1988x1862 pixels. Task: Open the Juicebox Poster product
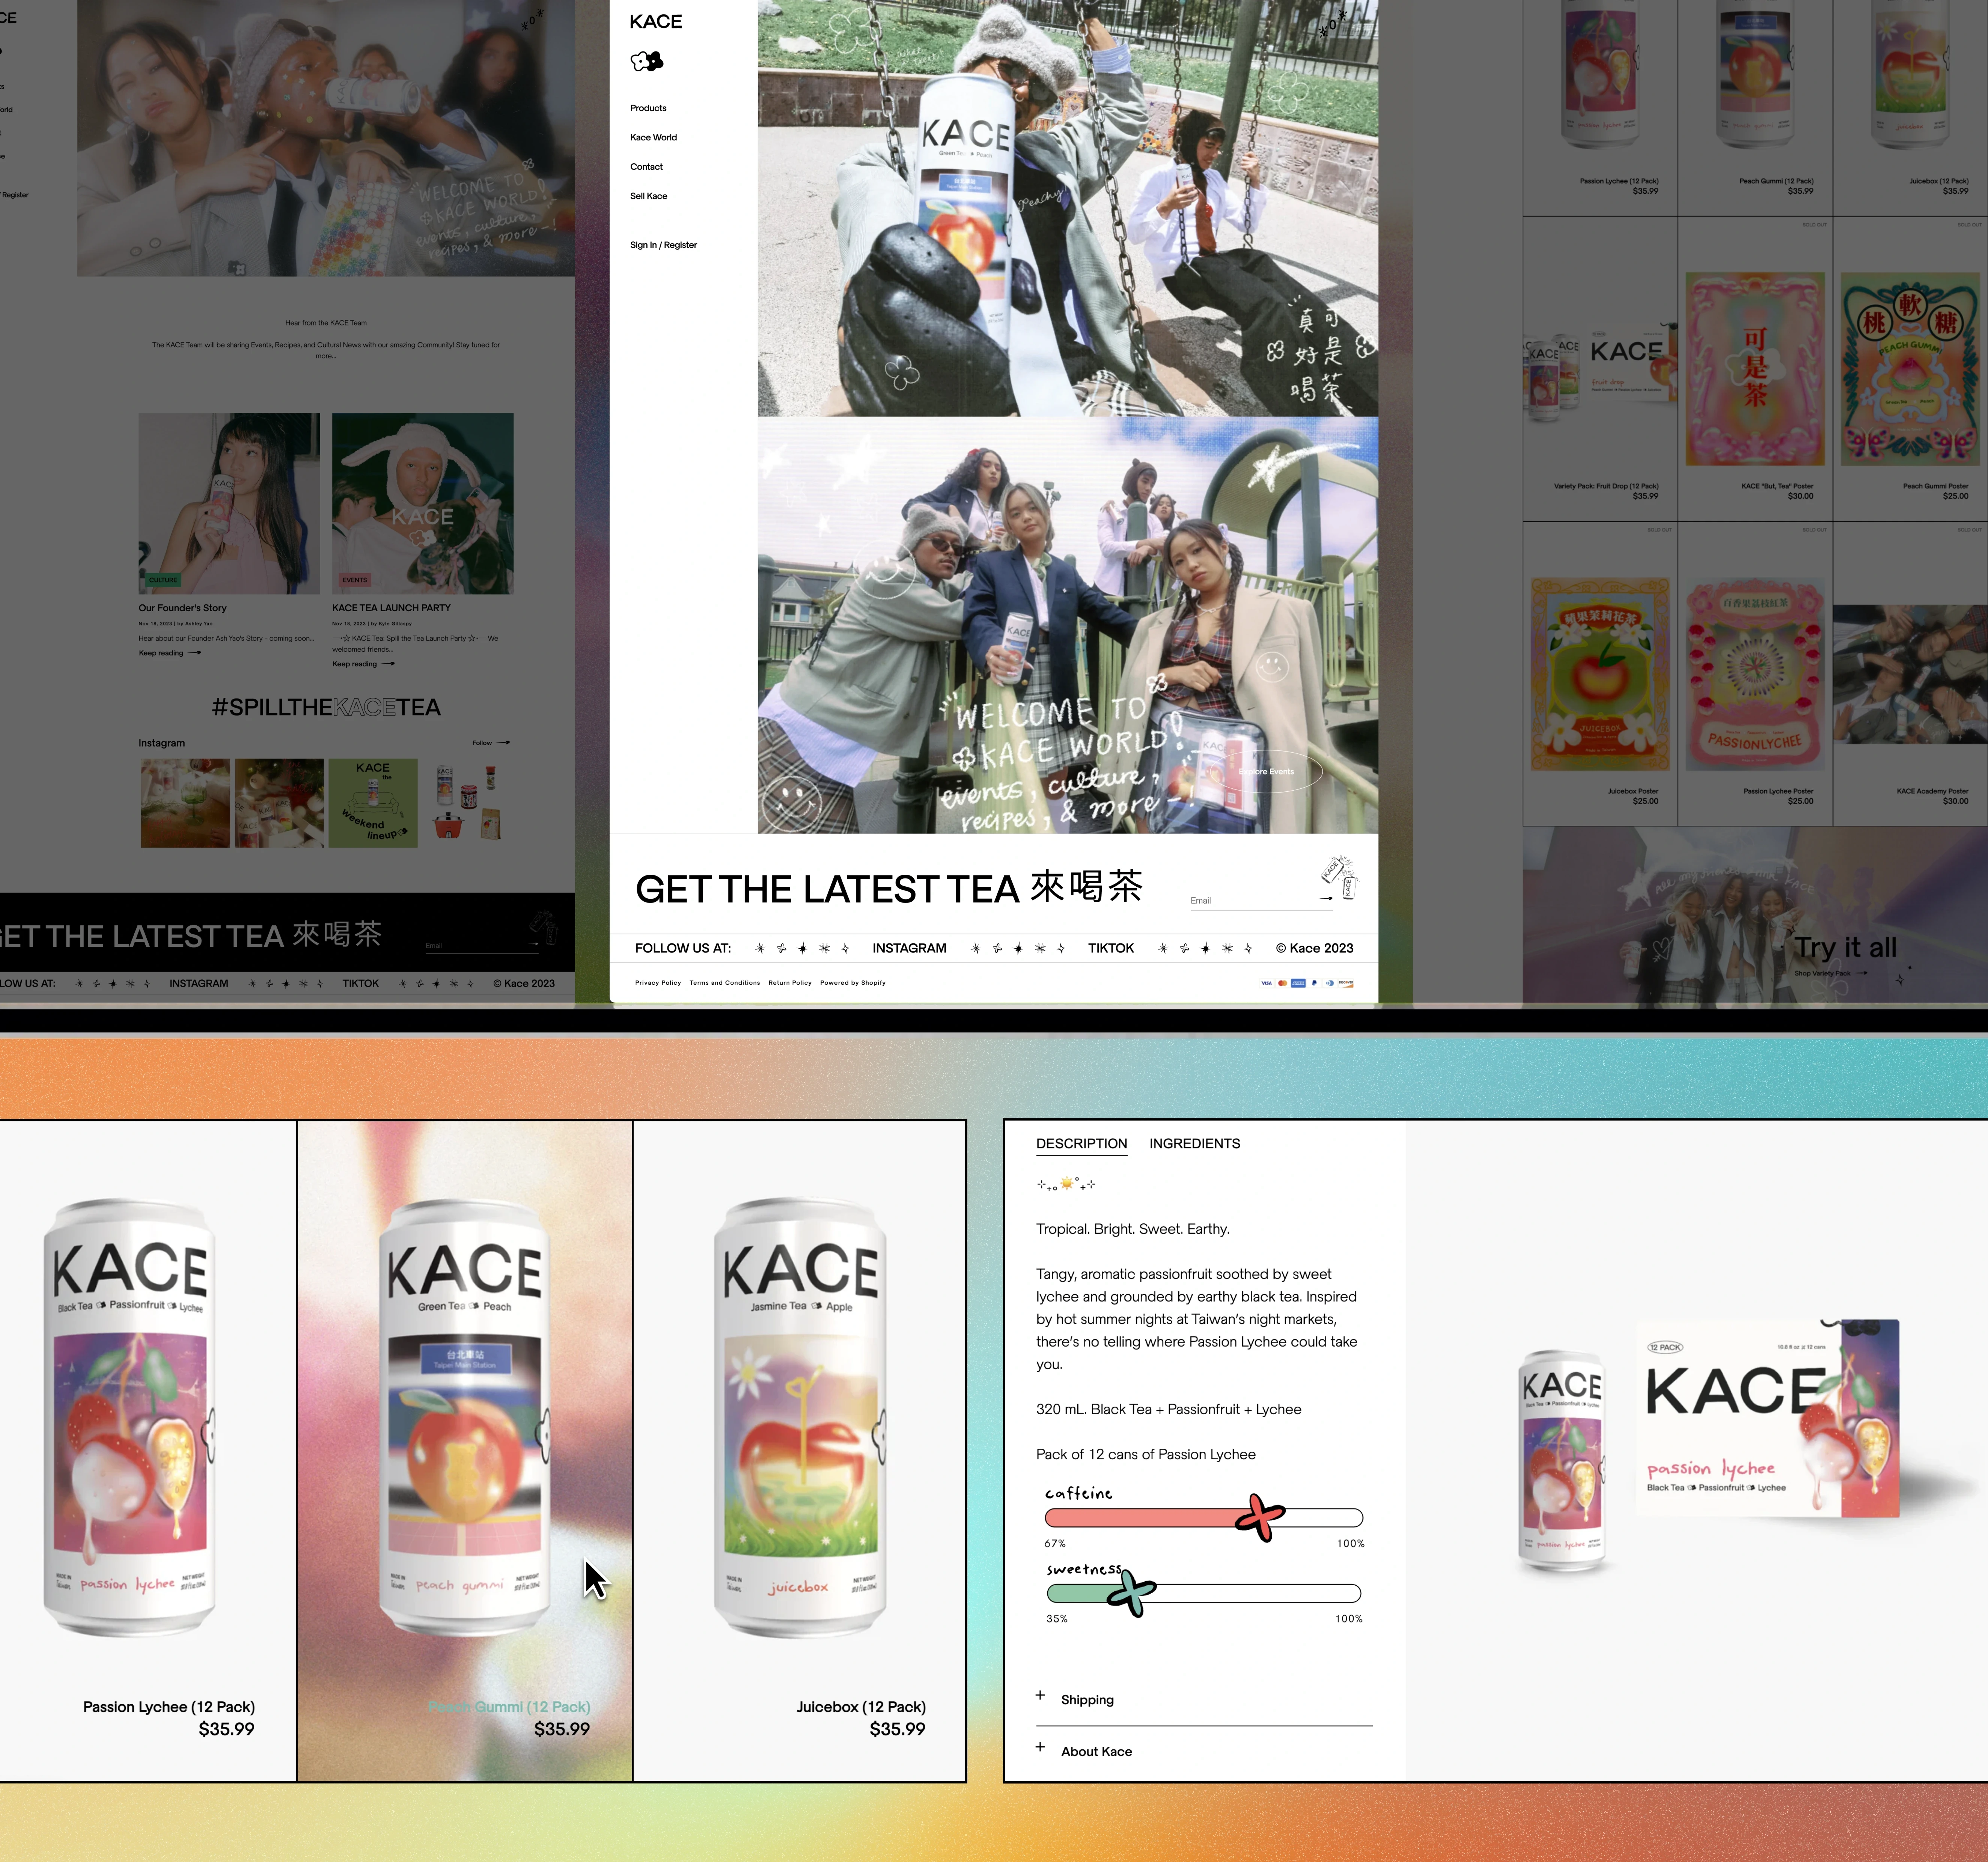click(1600, 674)
